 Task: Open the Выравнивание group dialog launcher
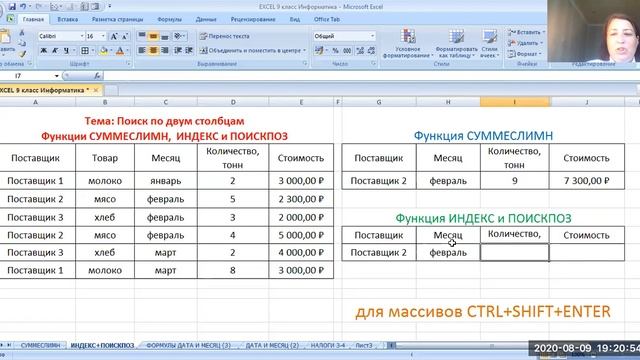click(304, 64)
